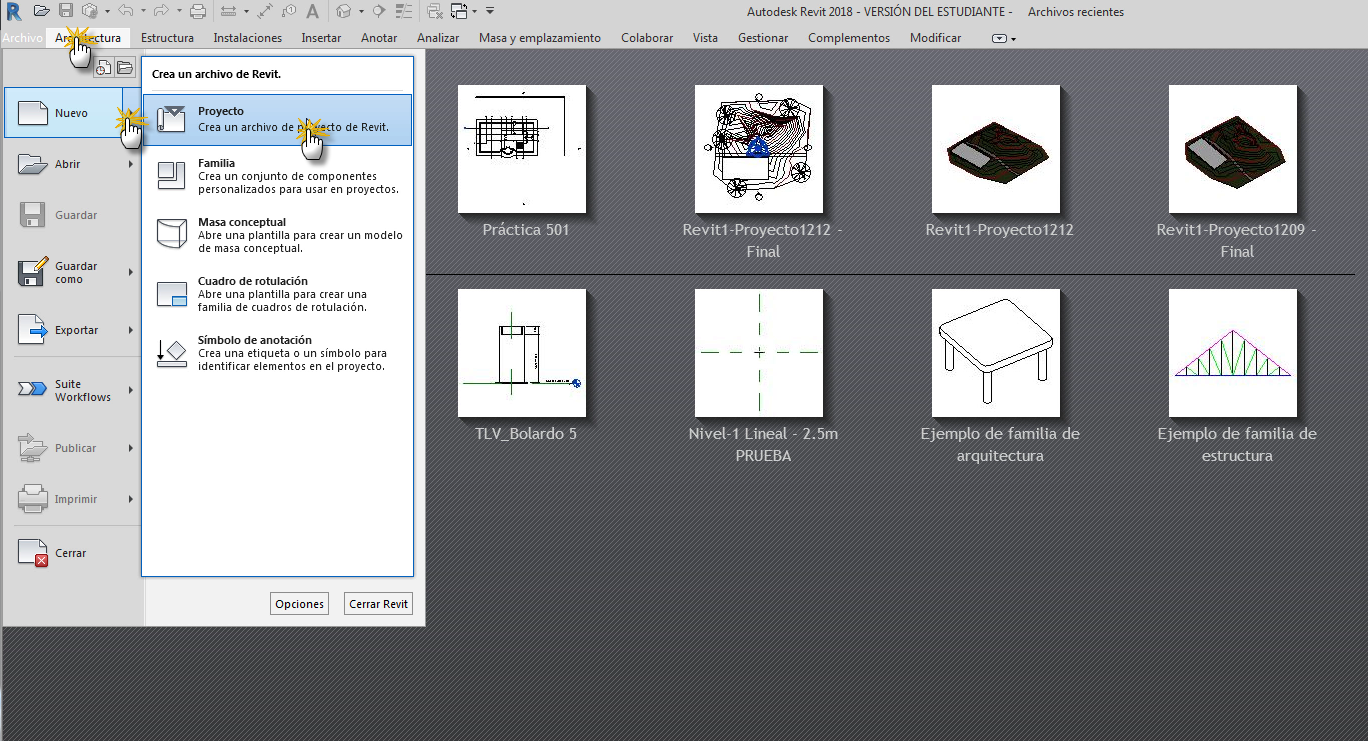Click the Switch windows icon
Viewport: 1368px width, 741px height.
(x=459, y=11)
